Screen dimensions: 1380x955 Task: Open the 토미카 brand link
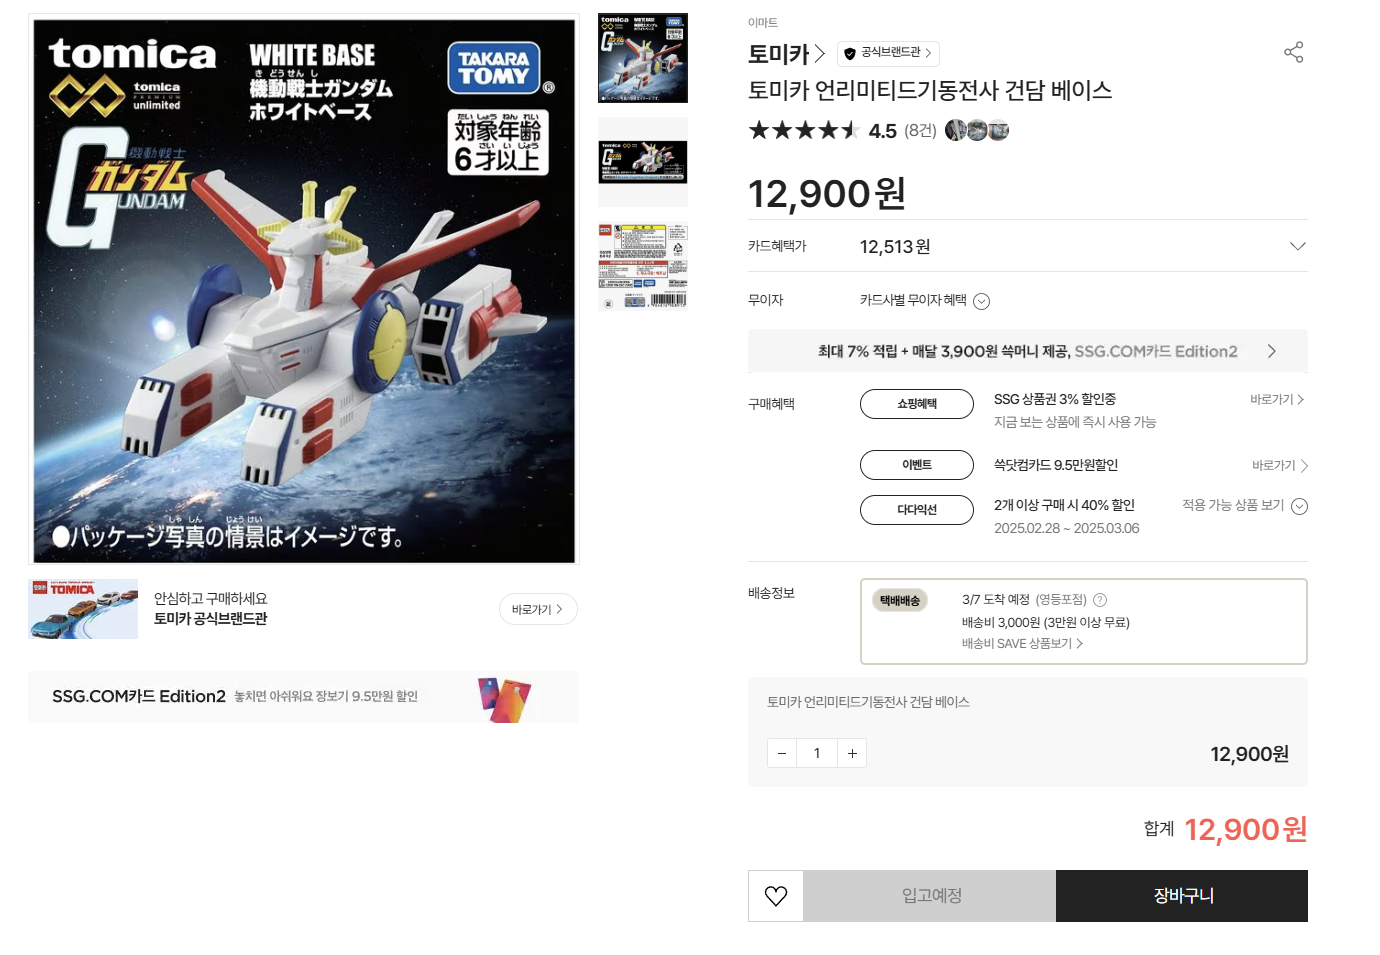786,54
